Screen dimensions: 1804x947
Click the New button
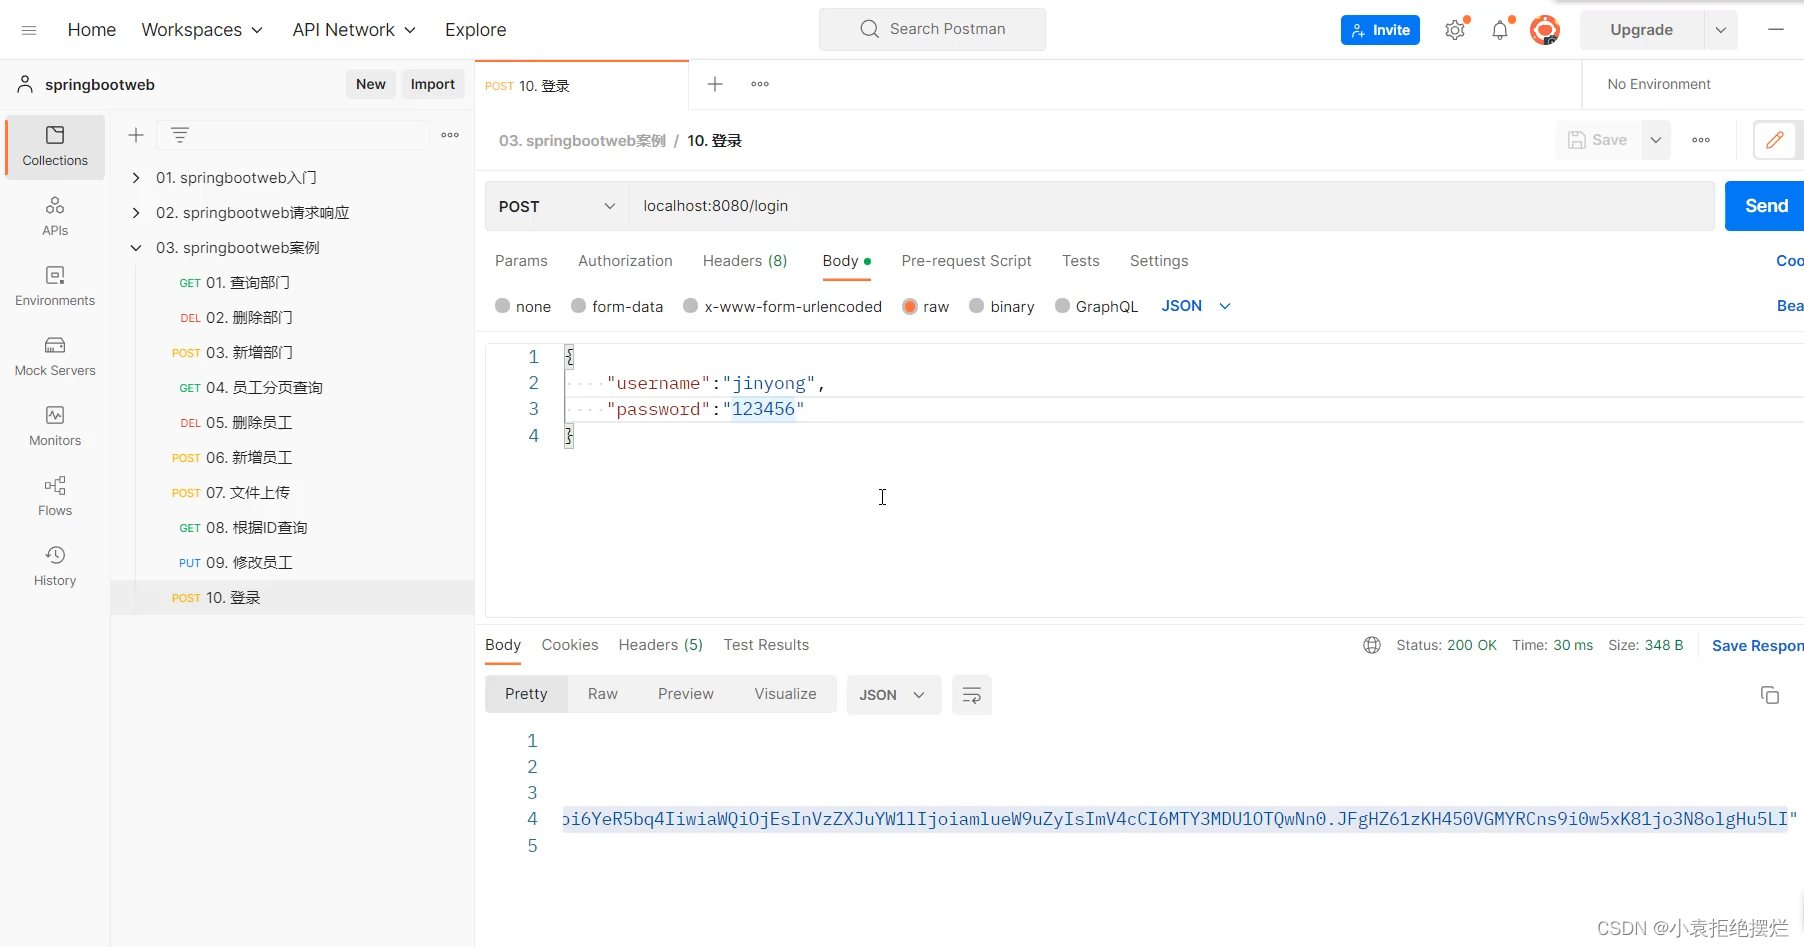370,84
